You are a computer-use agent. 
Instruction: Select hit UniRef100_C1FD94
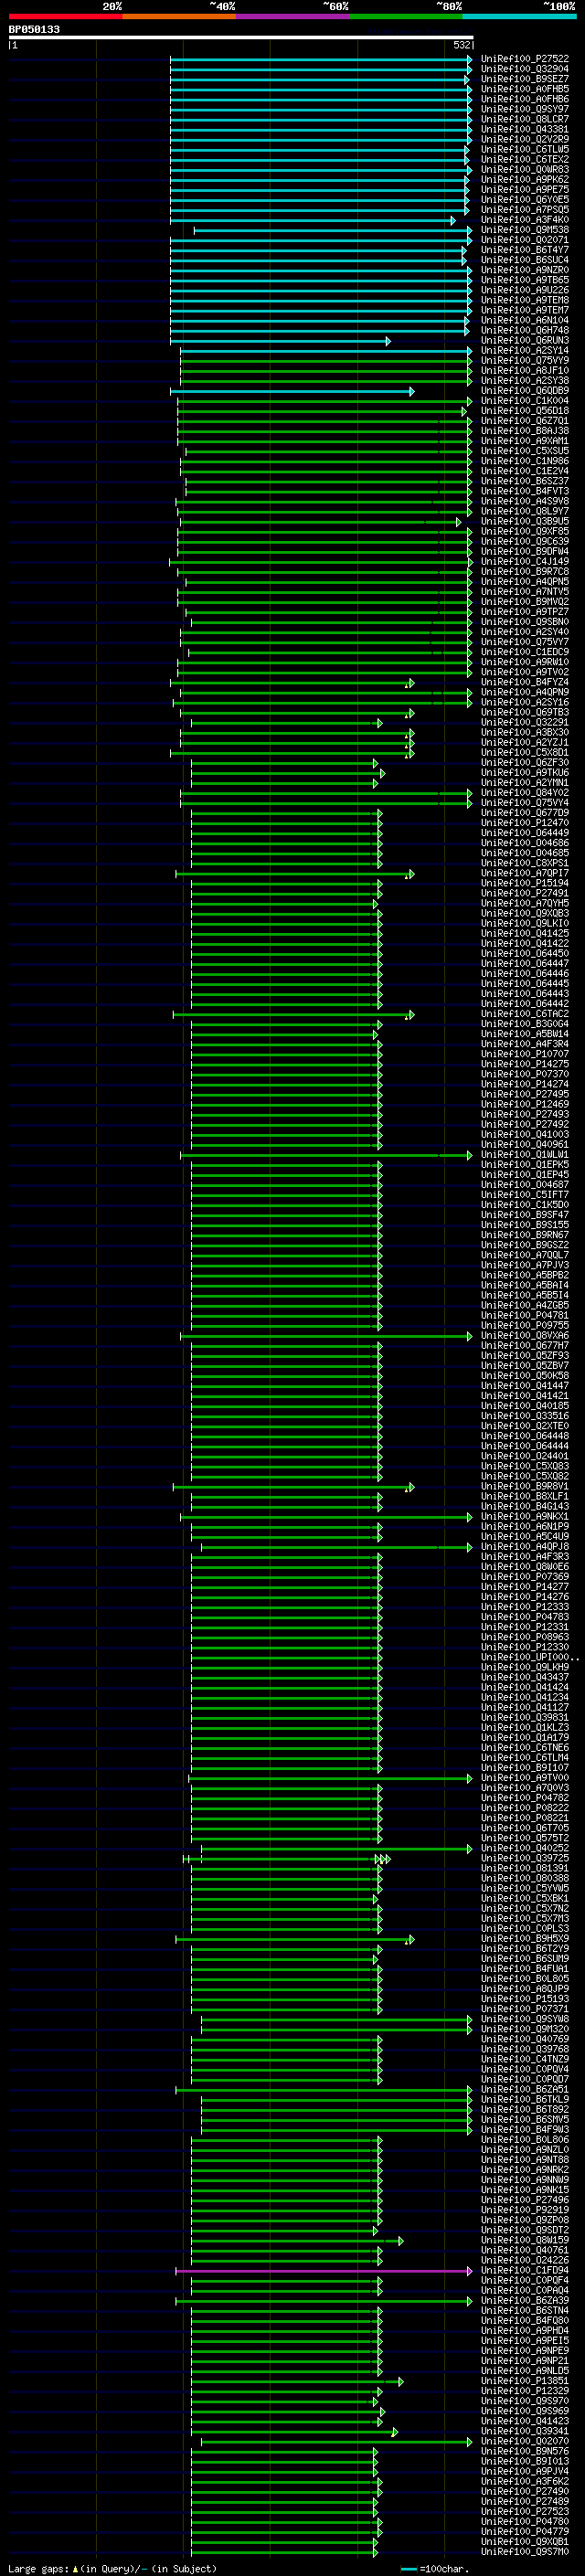tap(524, 2271)
